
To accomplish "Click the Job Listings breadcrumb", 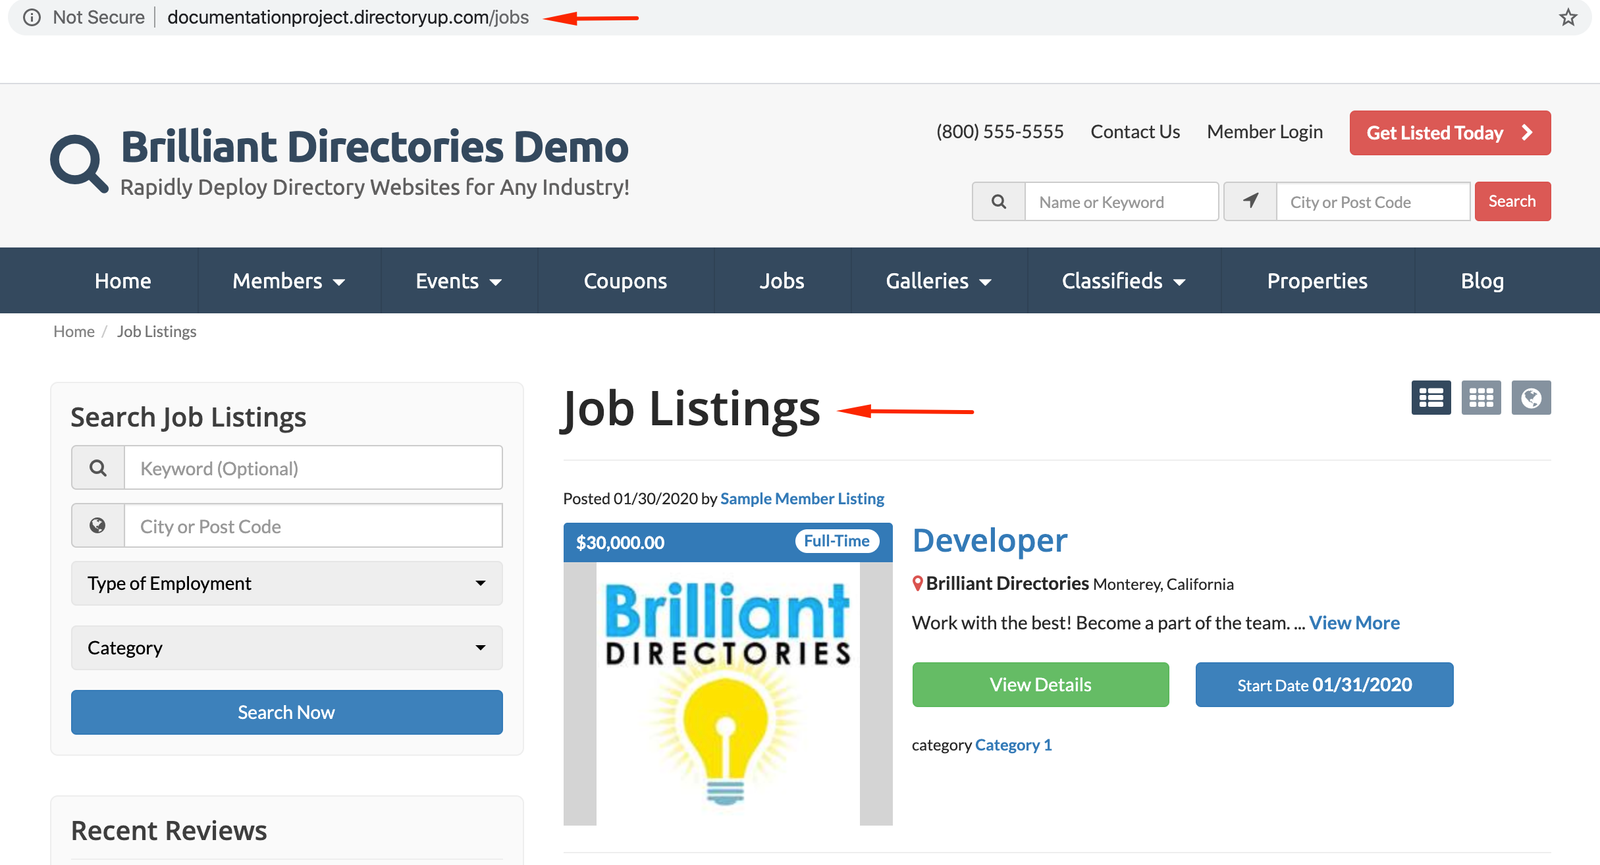I will [x=157, y=331].
